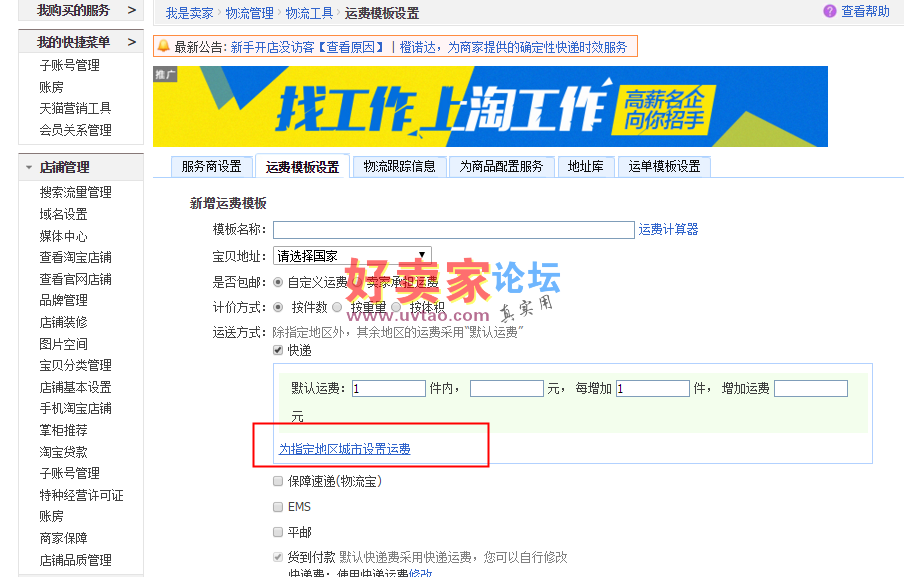Open 店铺装修 in the sidebar
The image size is (904, 577).
click(63, 322)
